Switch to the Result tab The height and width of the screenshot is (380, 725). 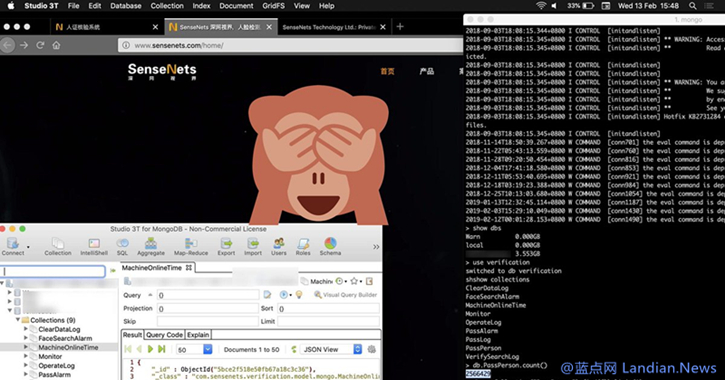[x=132, y=335]
